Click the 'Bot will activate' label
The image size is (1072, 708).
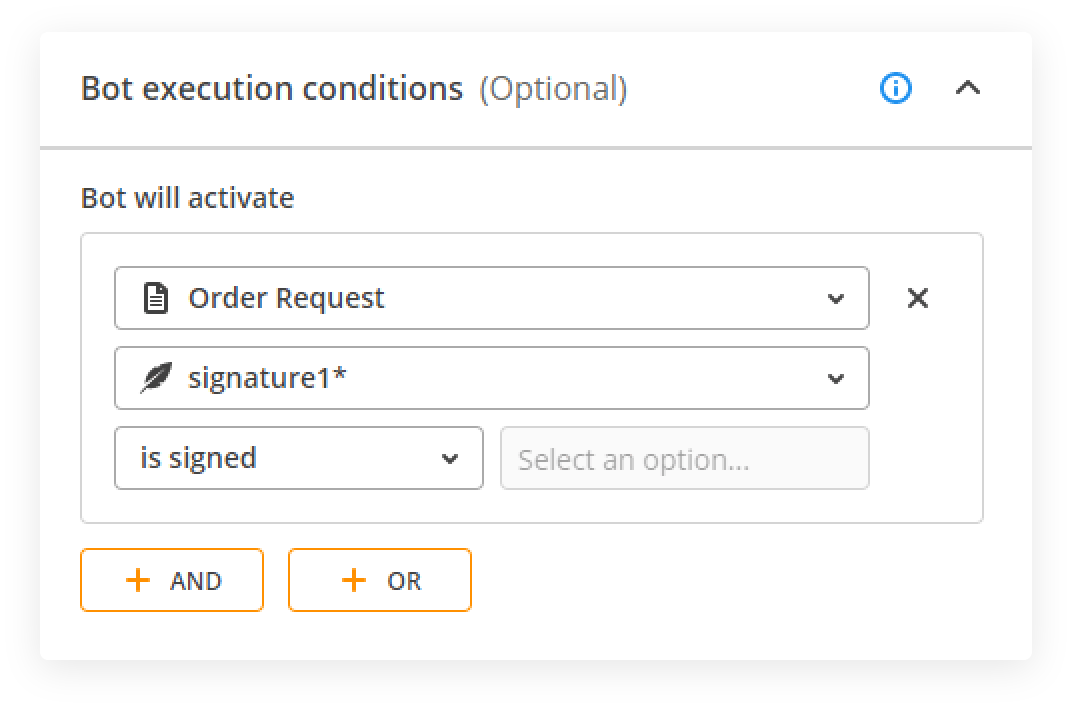coord(187,198)
